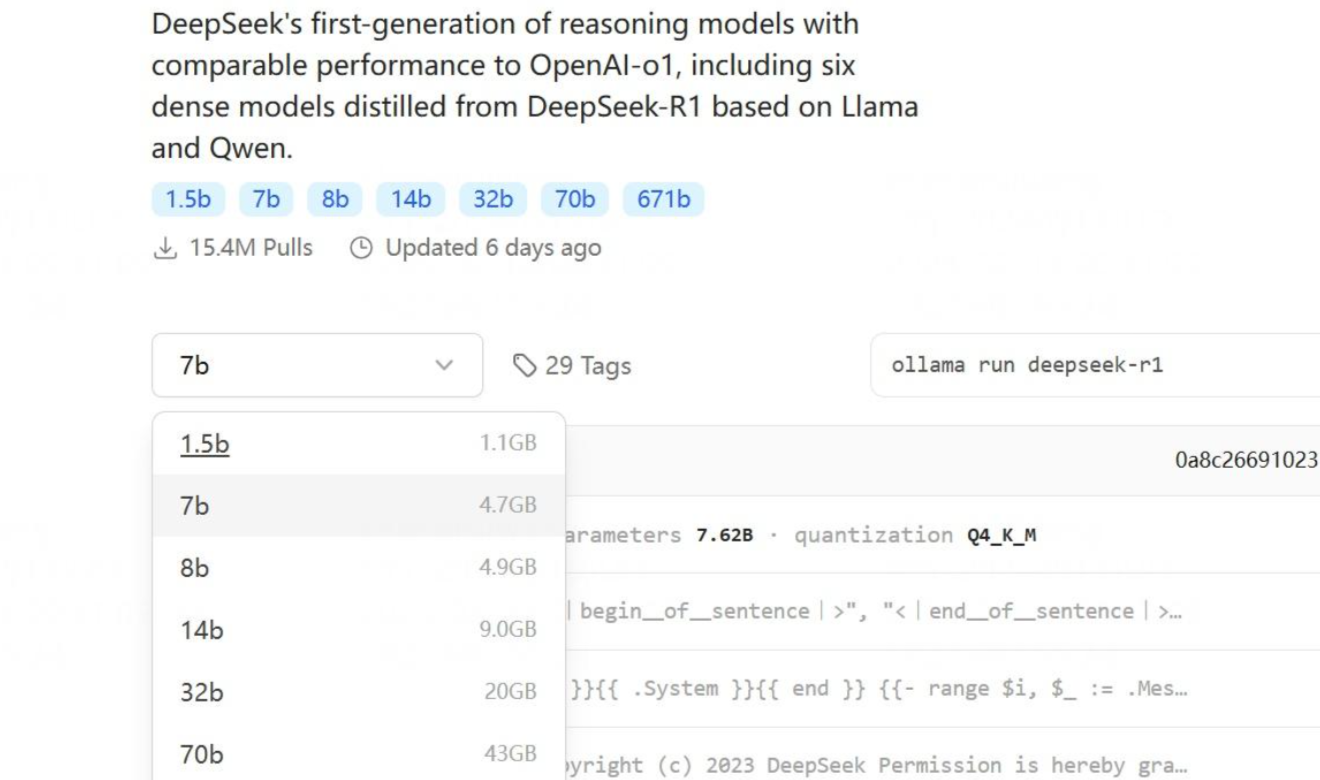Image resolution: width=1320 pixels, height=780 pixels.
Task: Open the parameters 7.62B quantization row
Action: point(942,535)
